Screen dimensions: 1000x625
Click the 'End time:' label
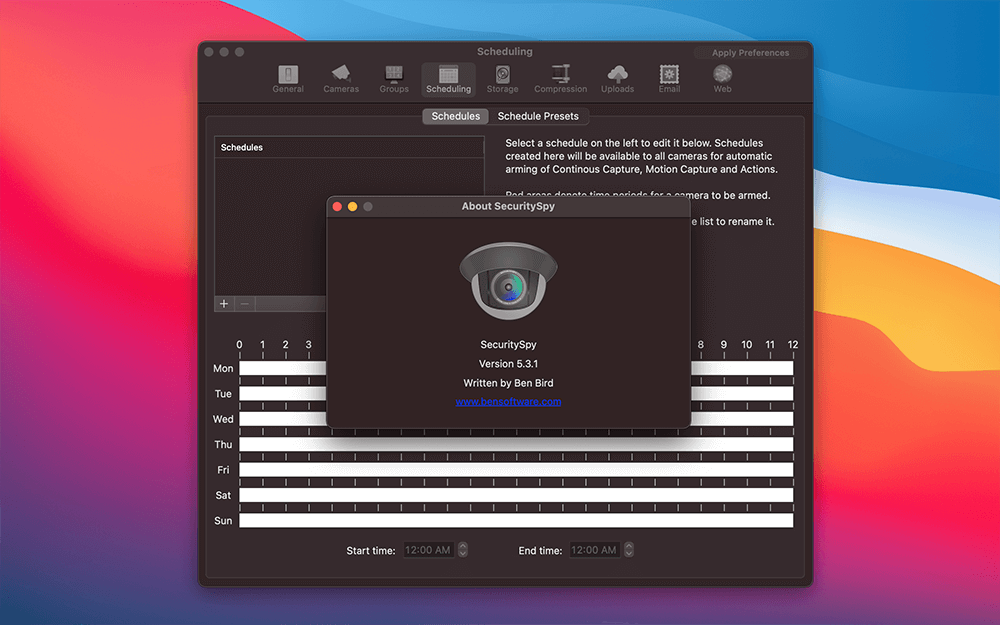[x=540, y=550]
